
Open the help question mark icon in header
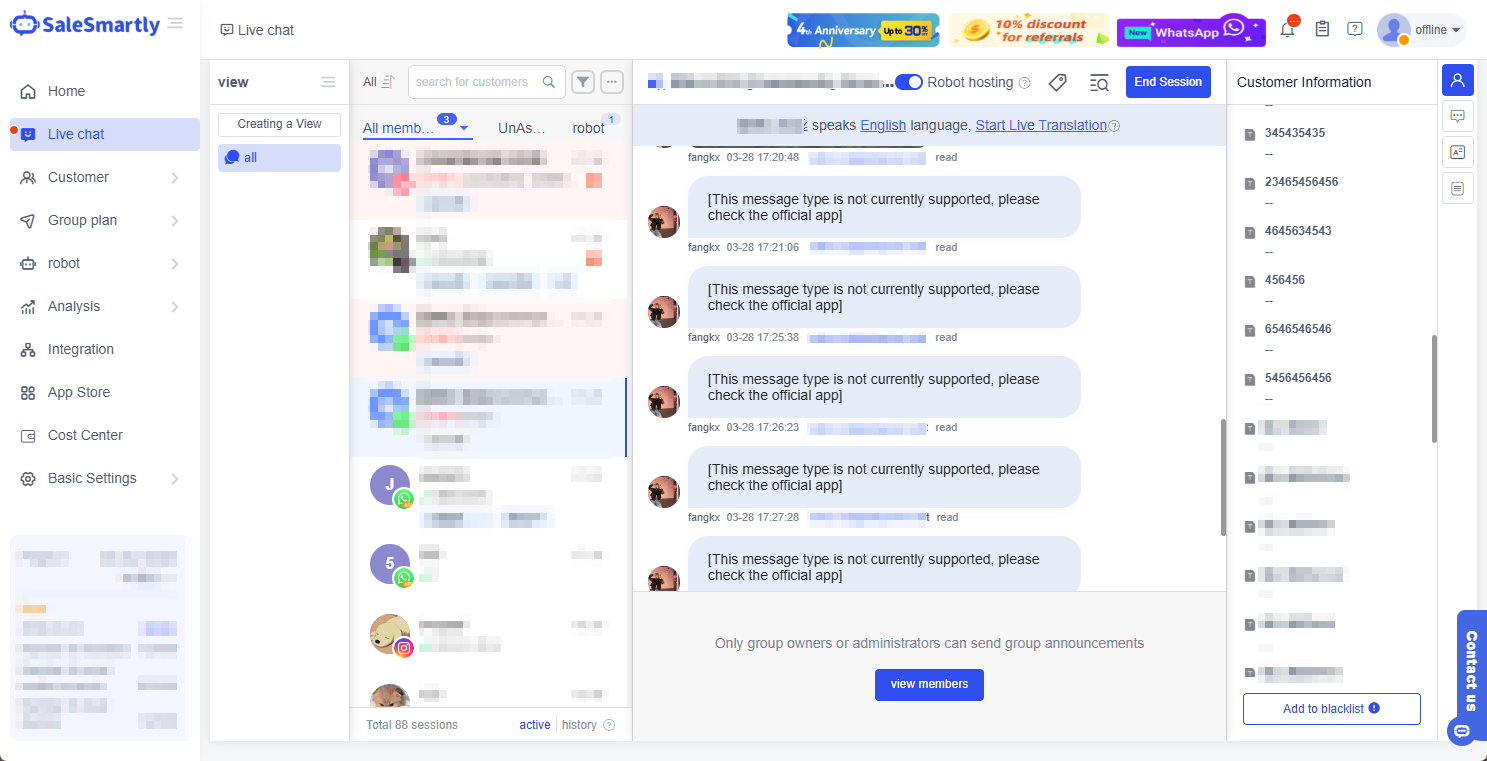1355,29
